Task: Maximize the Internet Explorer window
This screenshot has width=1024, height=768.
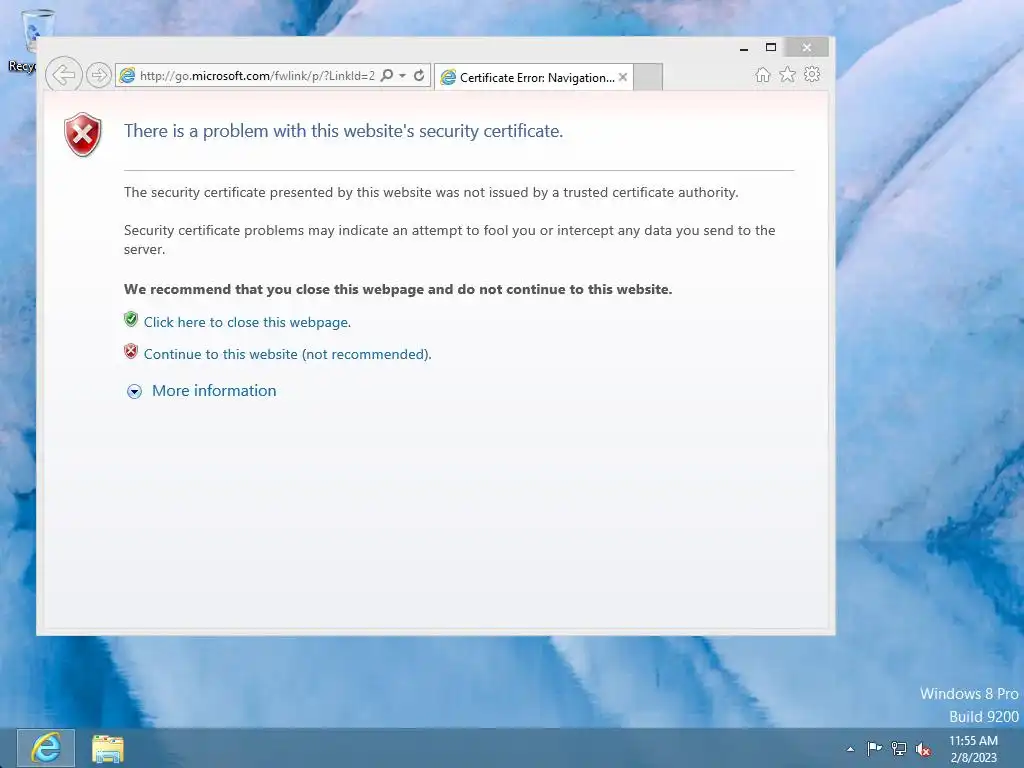Action: [x=771, y=48]
